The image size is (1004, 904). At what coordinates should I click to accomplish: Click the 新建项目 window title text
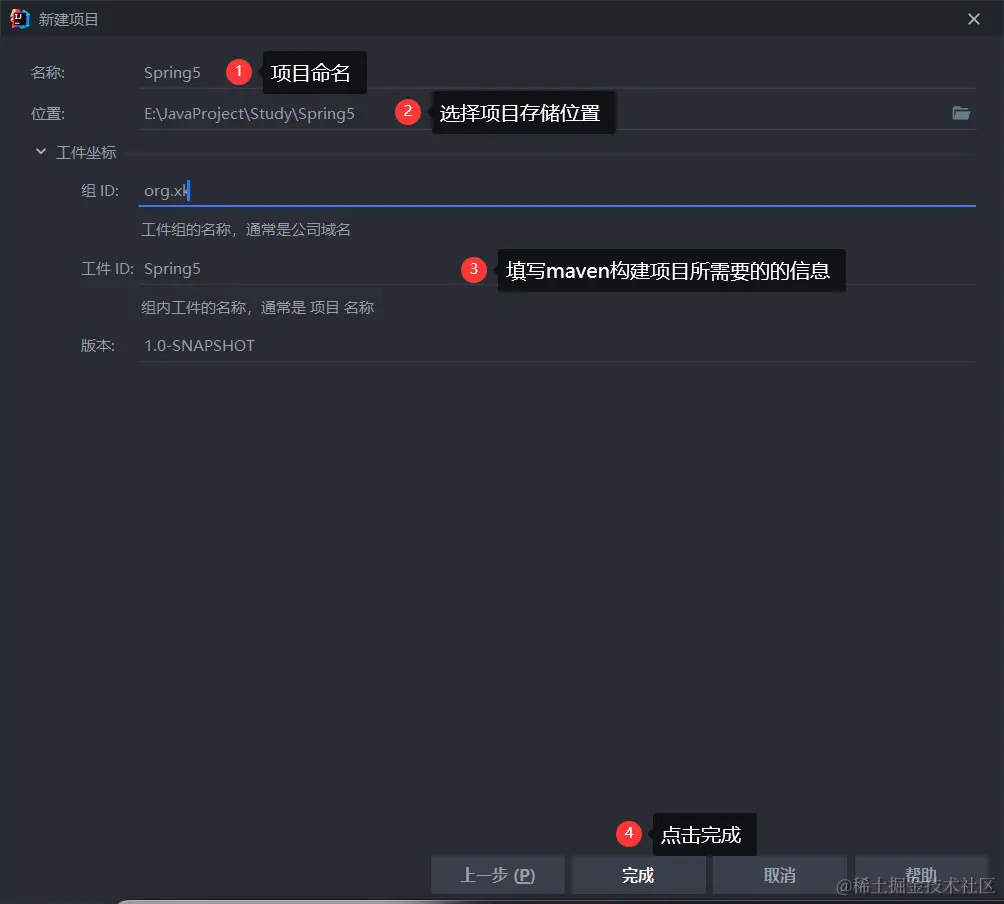(69, 20)
